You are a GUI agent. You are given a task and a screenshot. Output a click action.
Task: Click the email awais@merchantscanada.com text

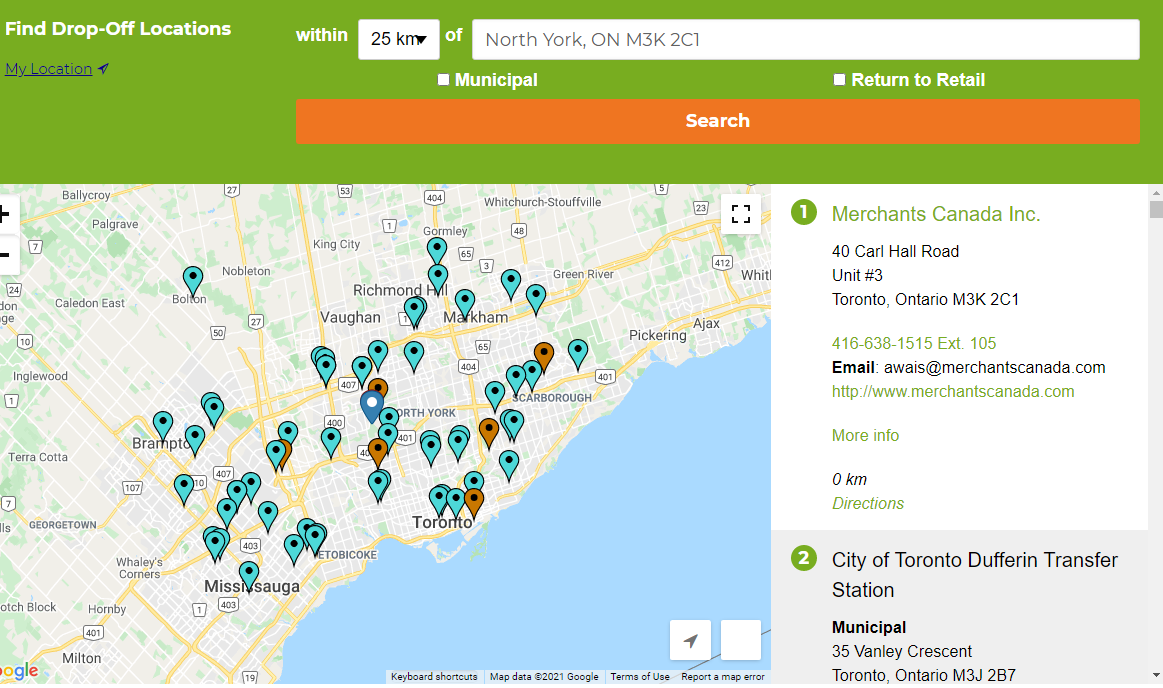[995, 368]
